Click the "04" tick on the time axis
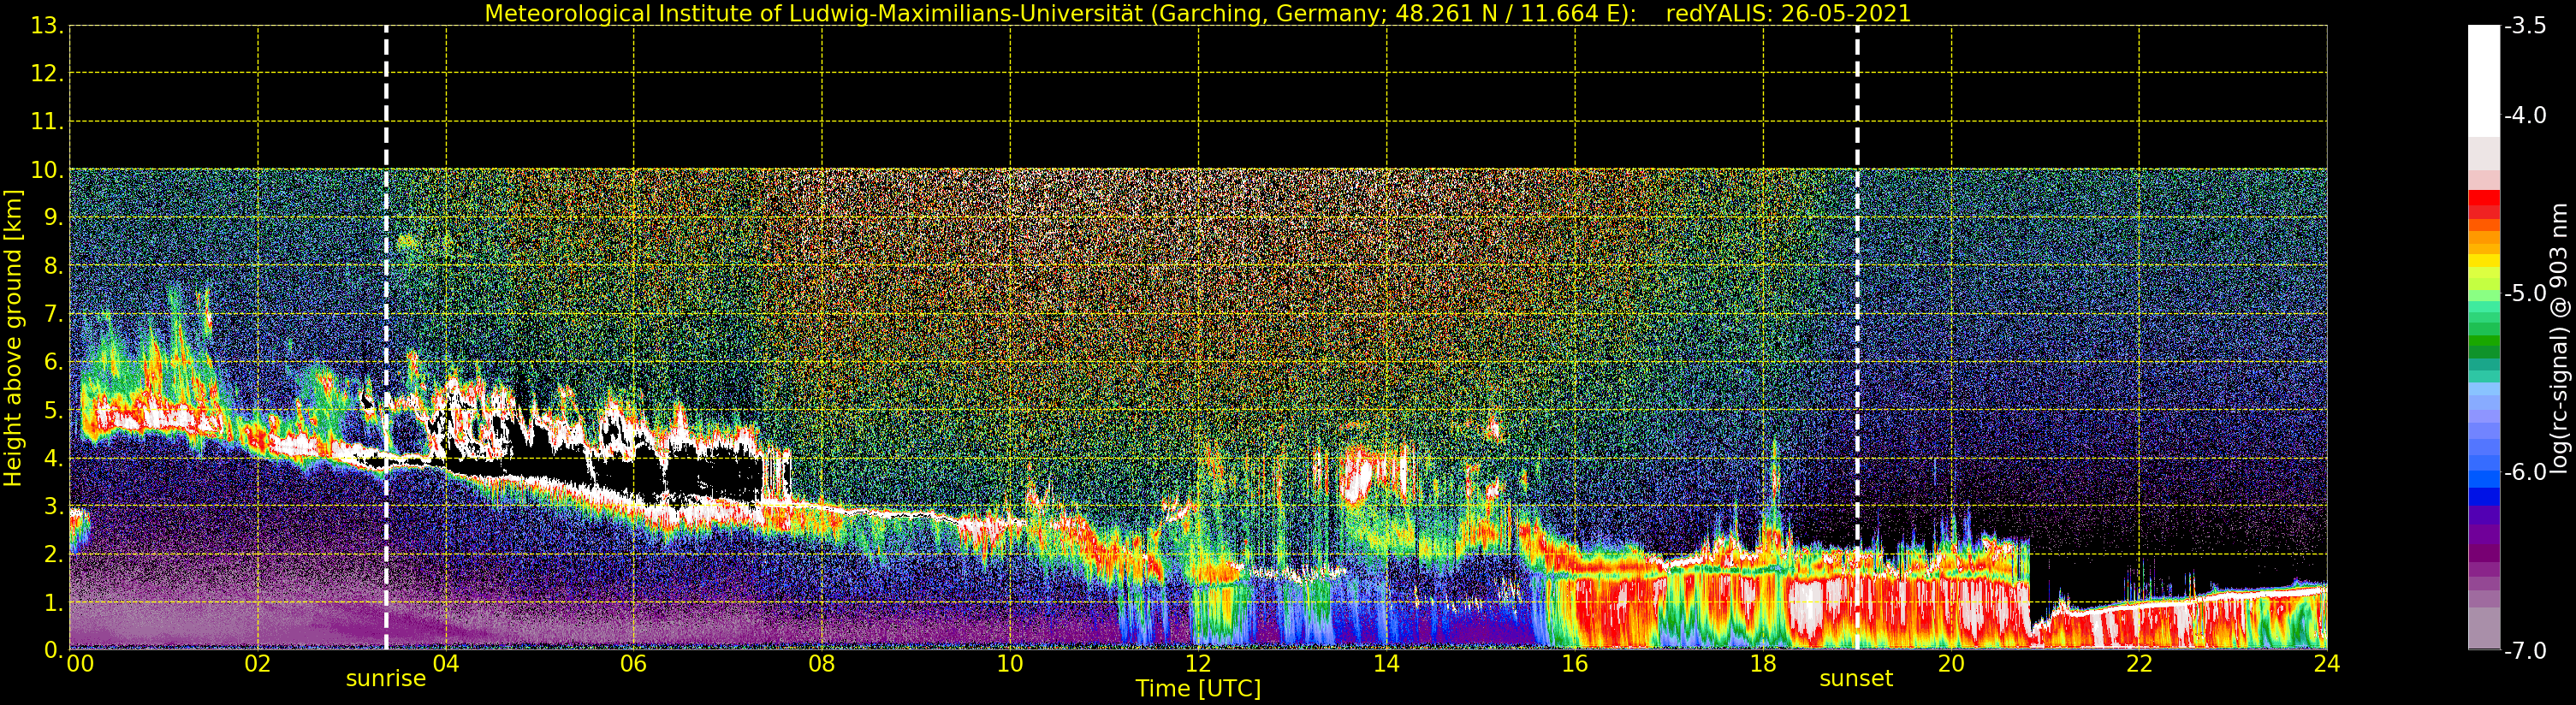The height and width of the screenshot is (705, 2576). click(446, 664)
